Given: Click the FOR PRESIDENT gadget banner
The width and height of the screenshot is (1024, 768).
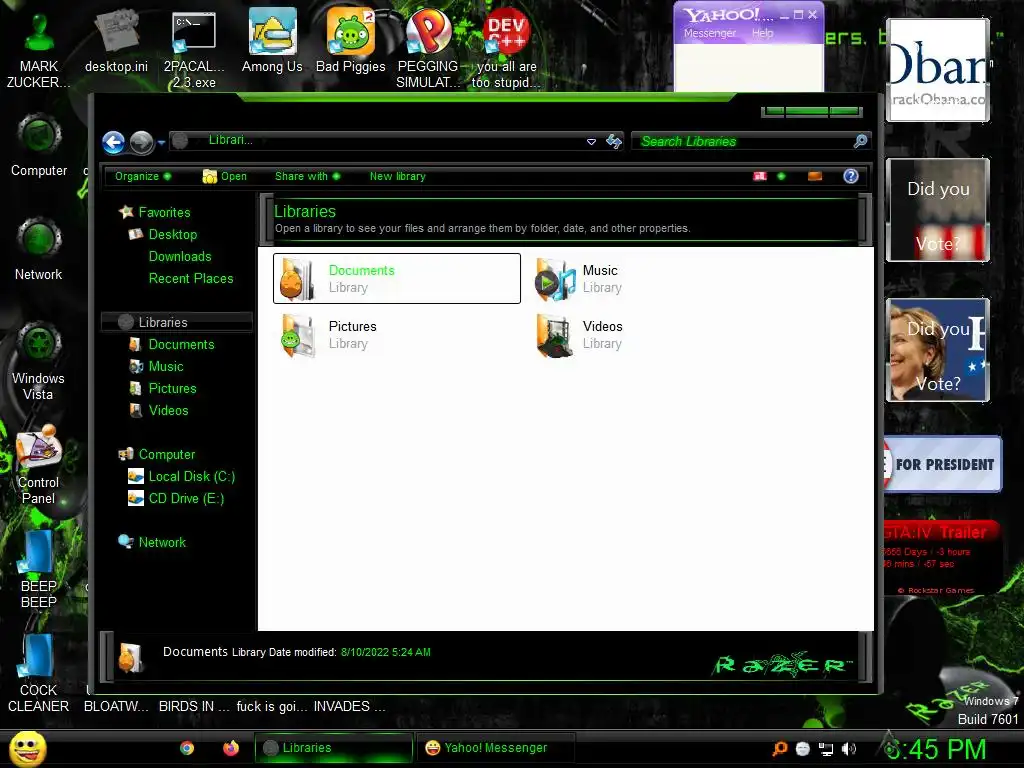Looking at the screenshot, I should (x=942, y=464).
